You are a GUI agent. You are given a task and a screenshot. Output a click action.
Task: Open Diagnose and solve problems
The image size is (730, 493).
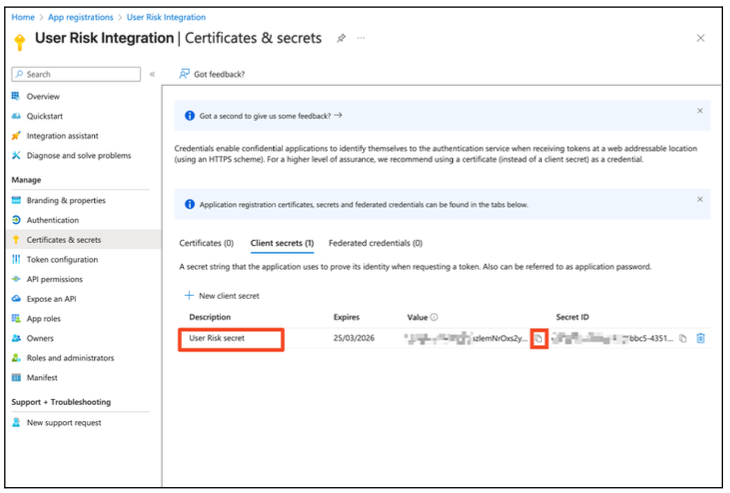pos(79,155)
